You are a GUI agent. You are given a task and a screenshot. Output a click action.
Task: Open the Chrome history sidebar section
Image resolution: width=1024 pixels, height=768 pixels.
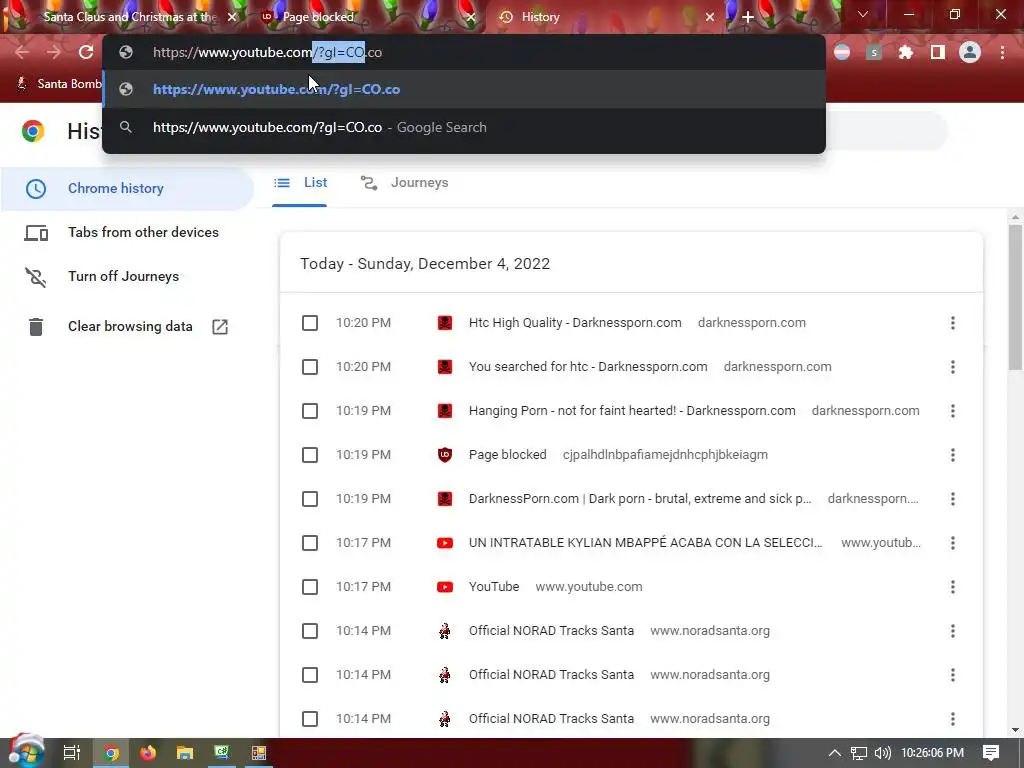pos(127,188)
